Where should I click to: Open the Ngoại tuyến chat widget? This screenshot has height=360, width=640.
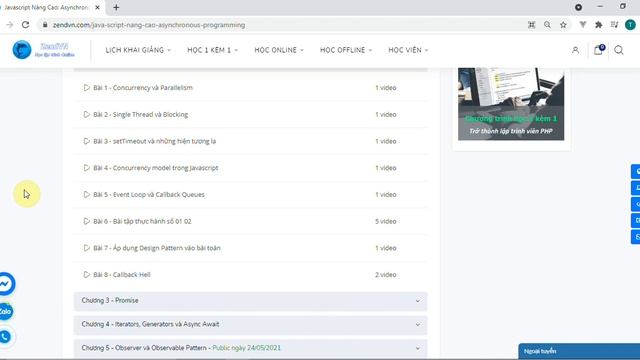(579, 351)
